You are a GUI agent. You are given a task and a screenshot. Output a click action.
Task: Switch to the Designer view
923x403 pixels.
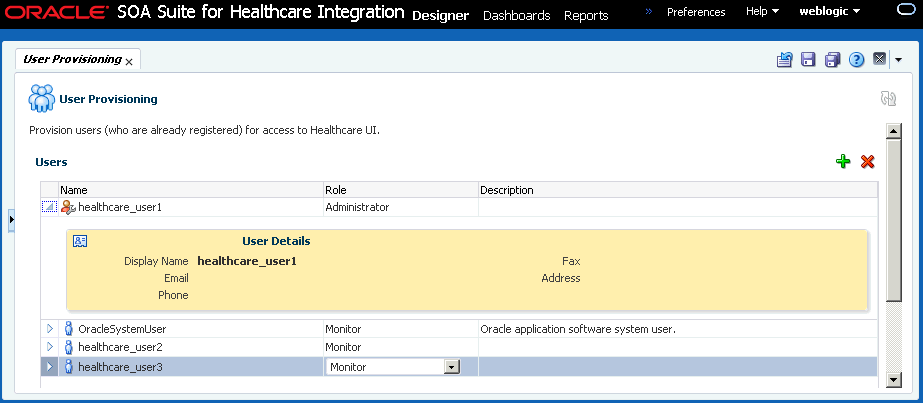point(440,16)
